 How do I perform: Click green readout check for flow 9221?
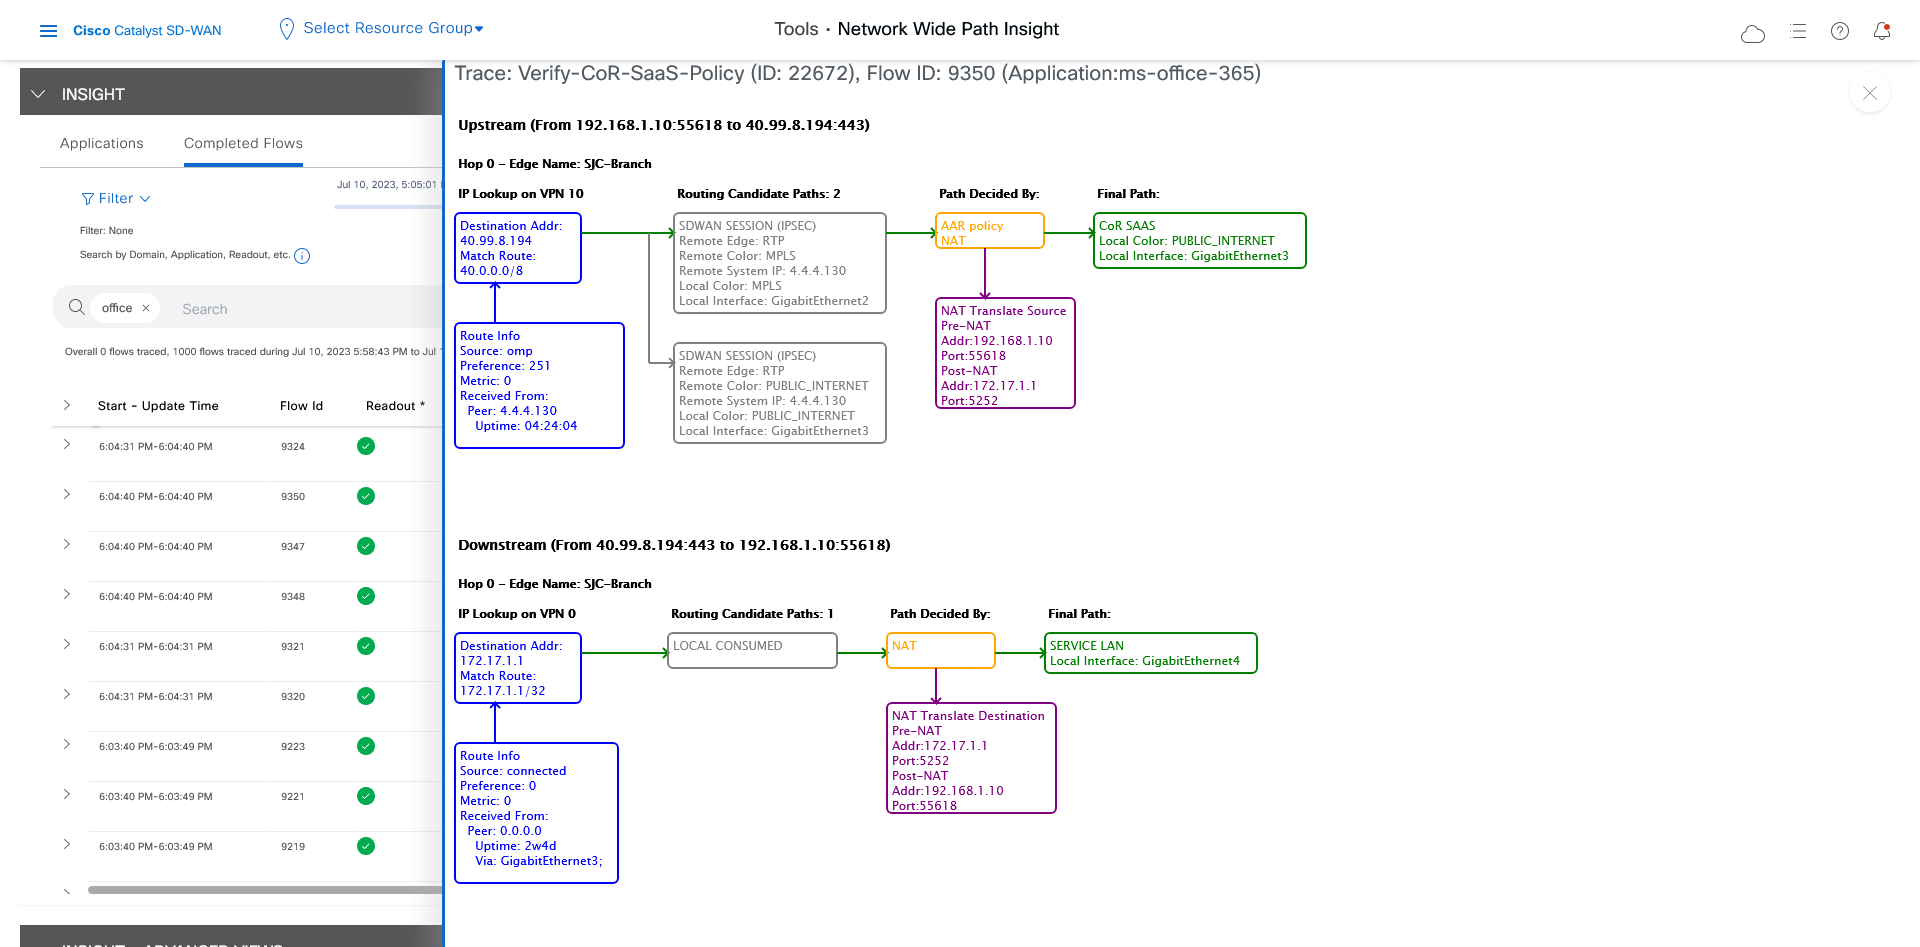point(366,796)
